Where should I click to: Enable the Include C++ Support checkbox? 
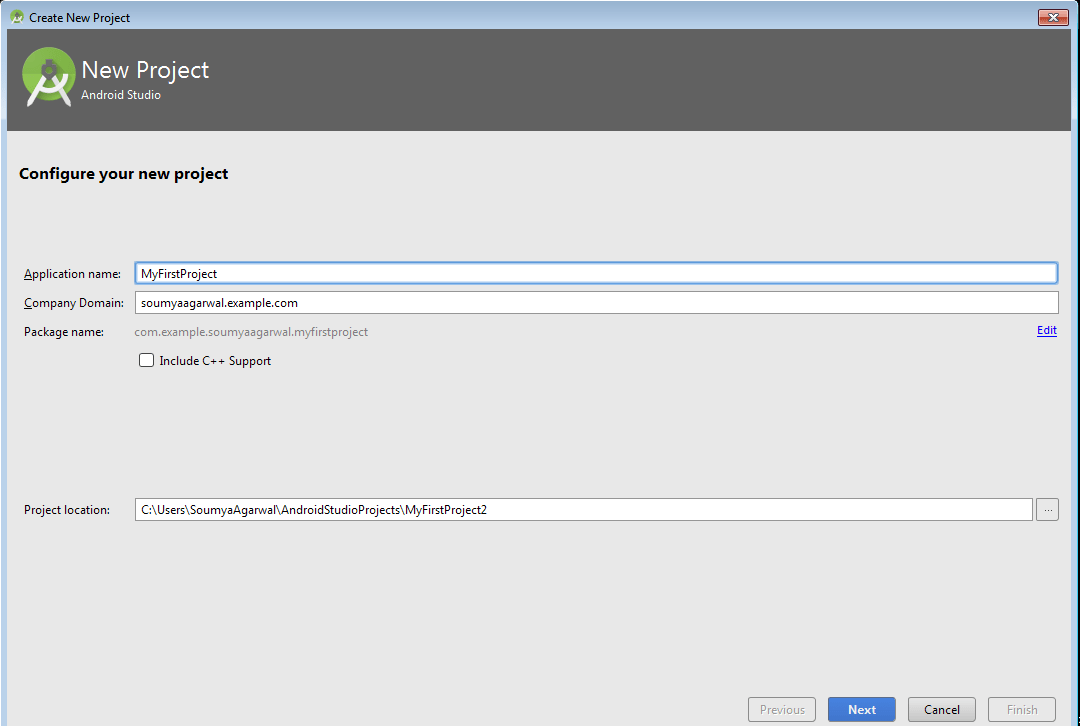146,360
